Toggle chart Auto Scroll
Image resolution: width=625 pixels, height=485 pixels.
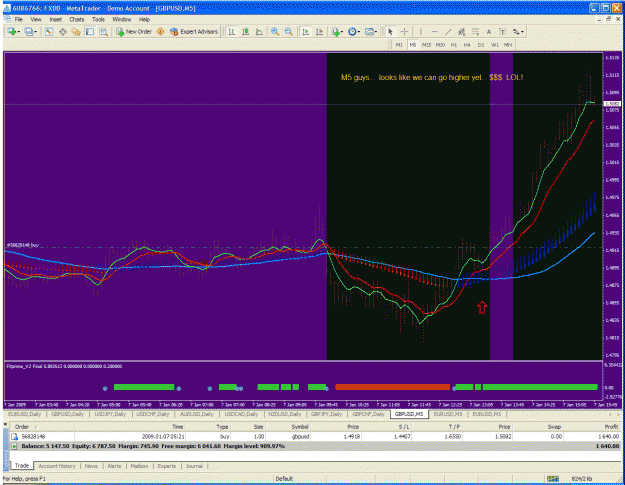(x=306, y=31)
